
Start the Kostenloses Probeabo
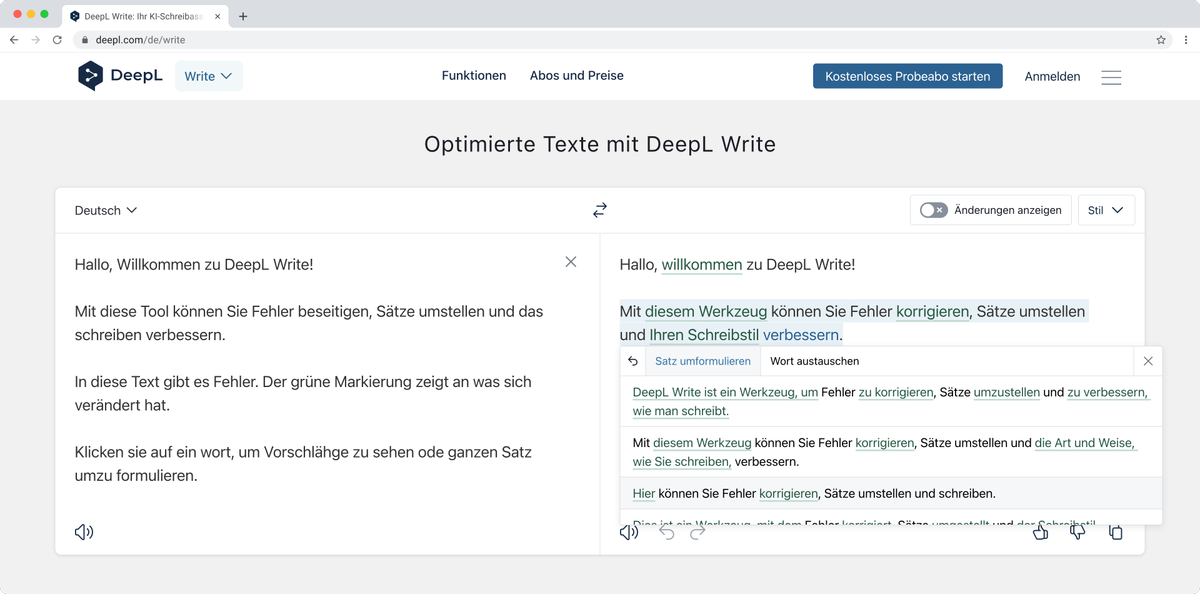point(907,75)
